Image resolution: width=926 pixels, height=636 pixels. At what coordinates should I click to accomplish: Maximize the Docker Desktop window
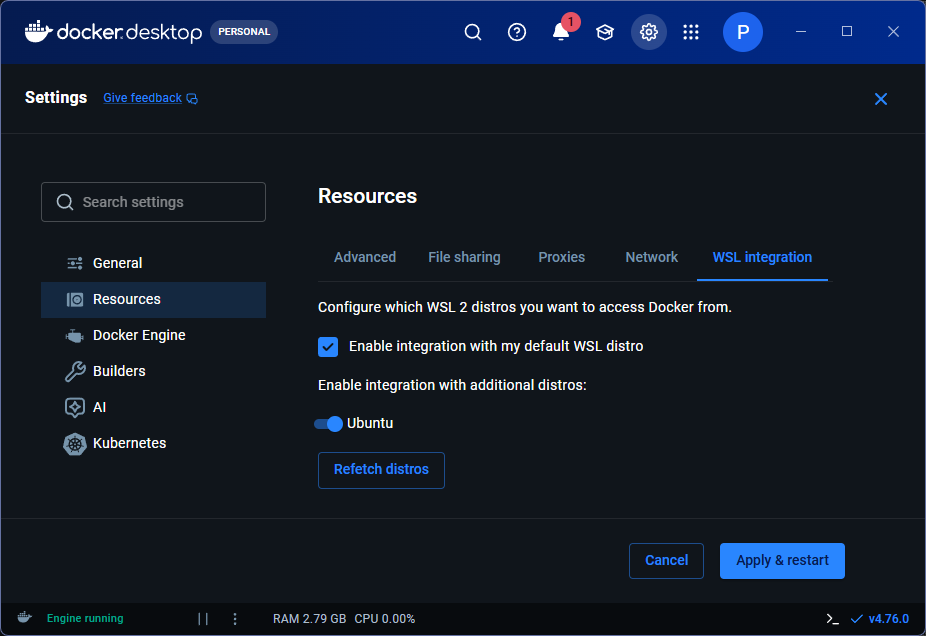(x=847, y=31)
